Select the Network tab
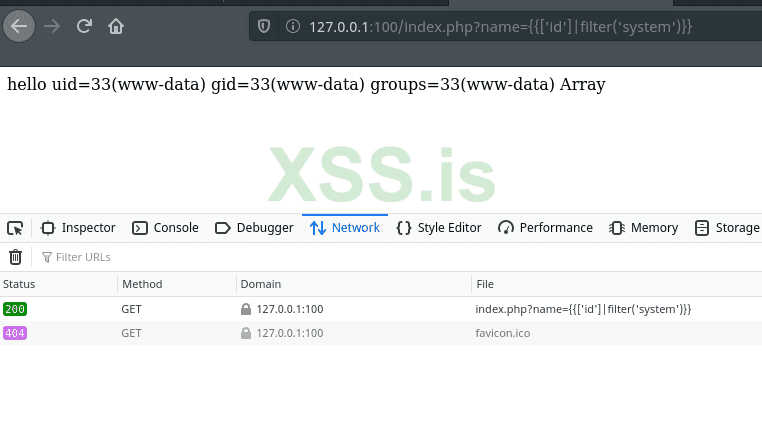762x422 pixels. point(345,228)
